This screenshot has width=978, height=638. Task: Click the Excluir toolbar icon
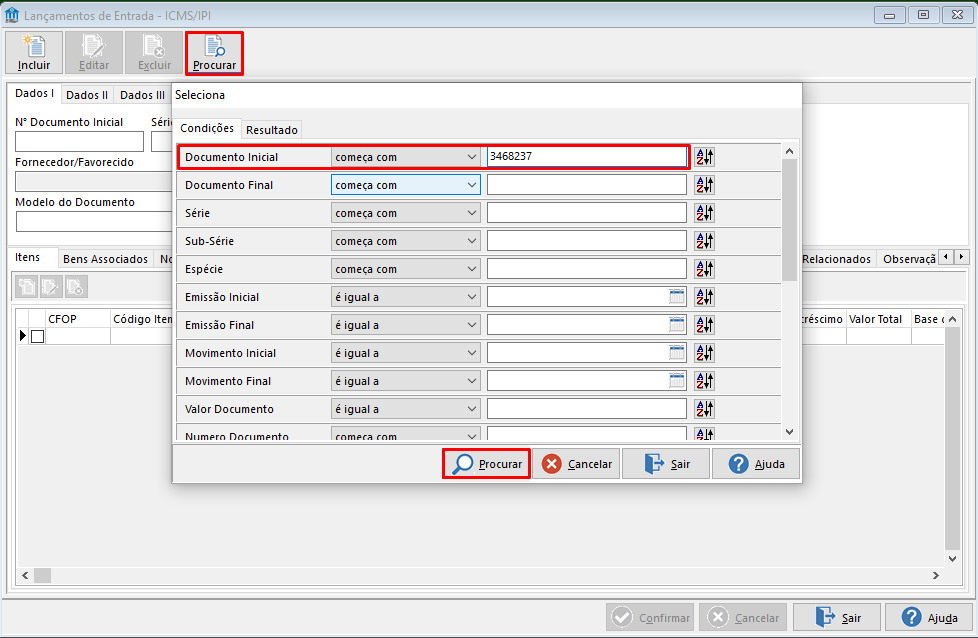154,52
